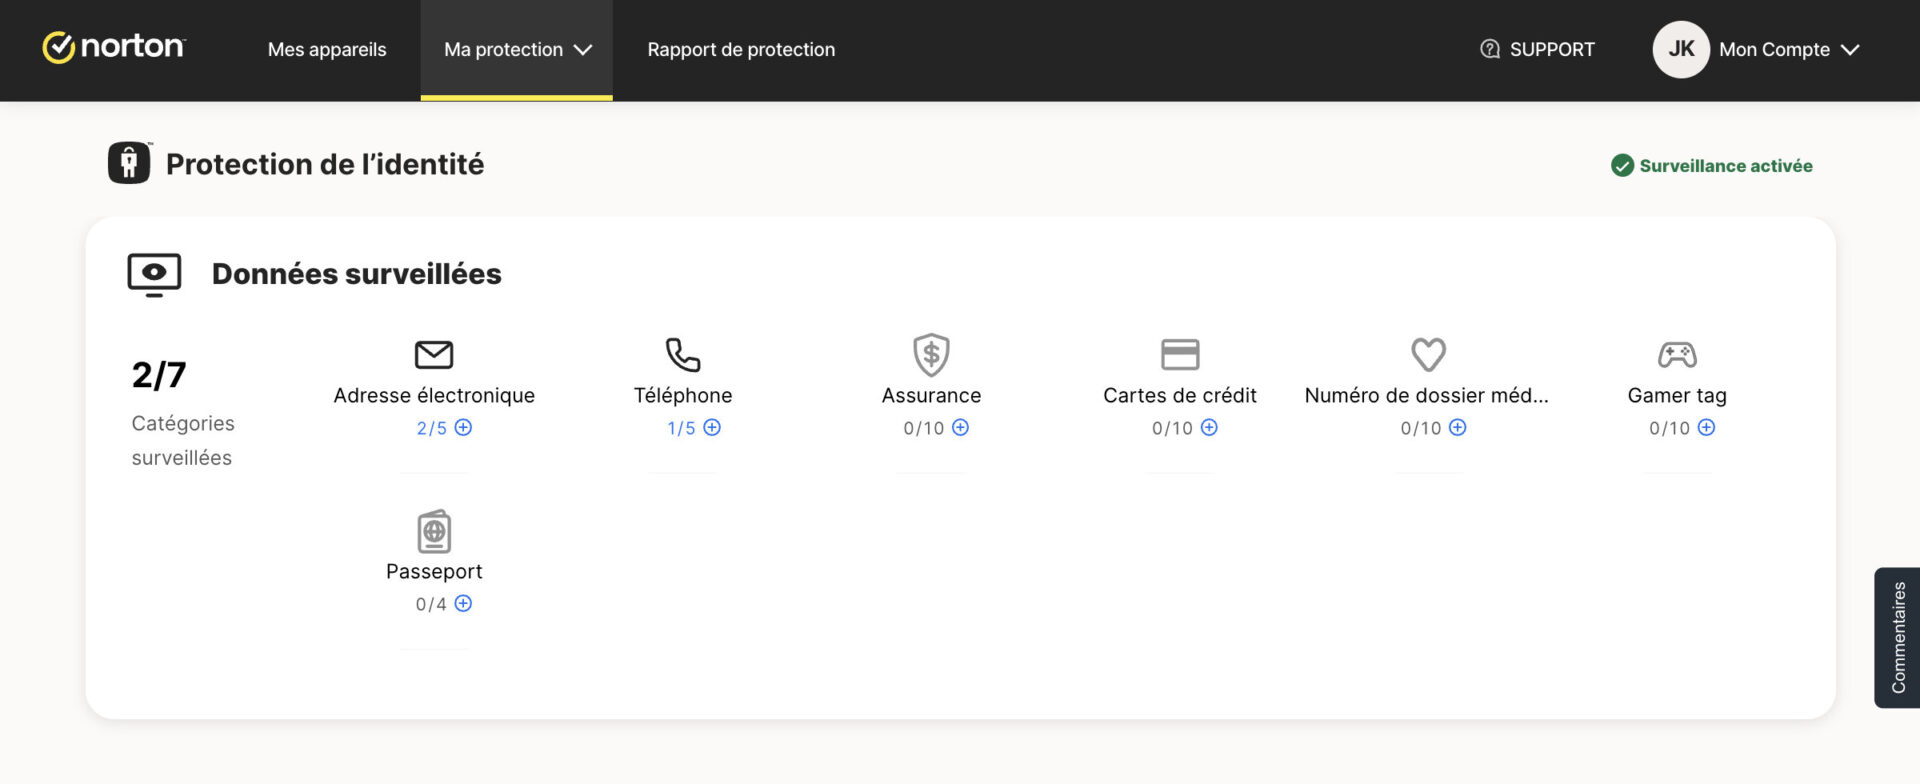
Task: Add a phone number with plus icon
Action: [712, 427]
